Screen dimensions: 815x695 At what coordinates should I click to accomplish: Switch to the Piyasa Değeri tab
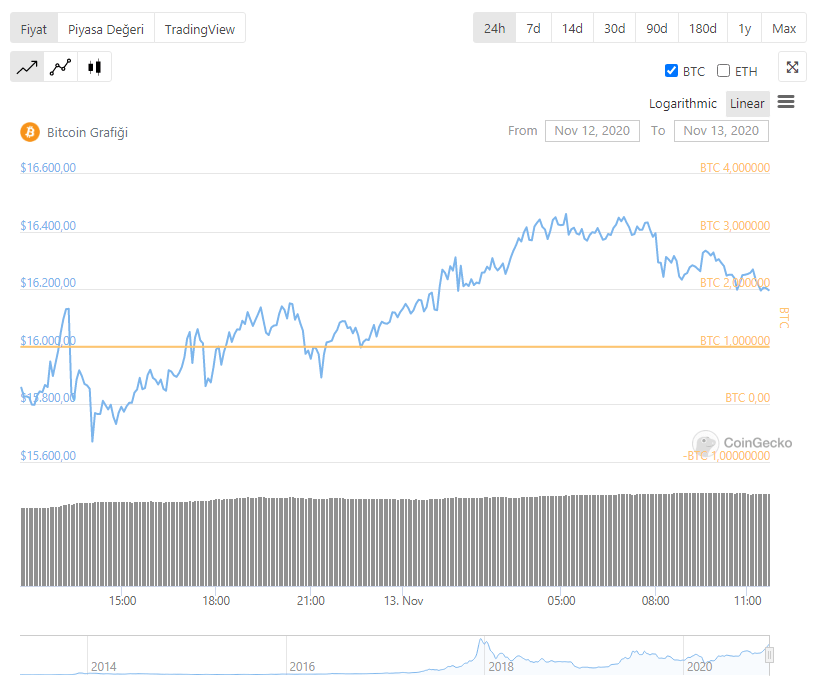pyautogui.click(x=106, y=28)
